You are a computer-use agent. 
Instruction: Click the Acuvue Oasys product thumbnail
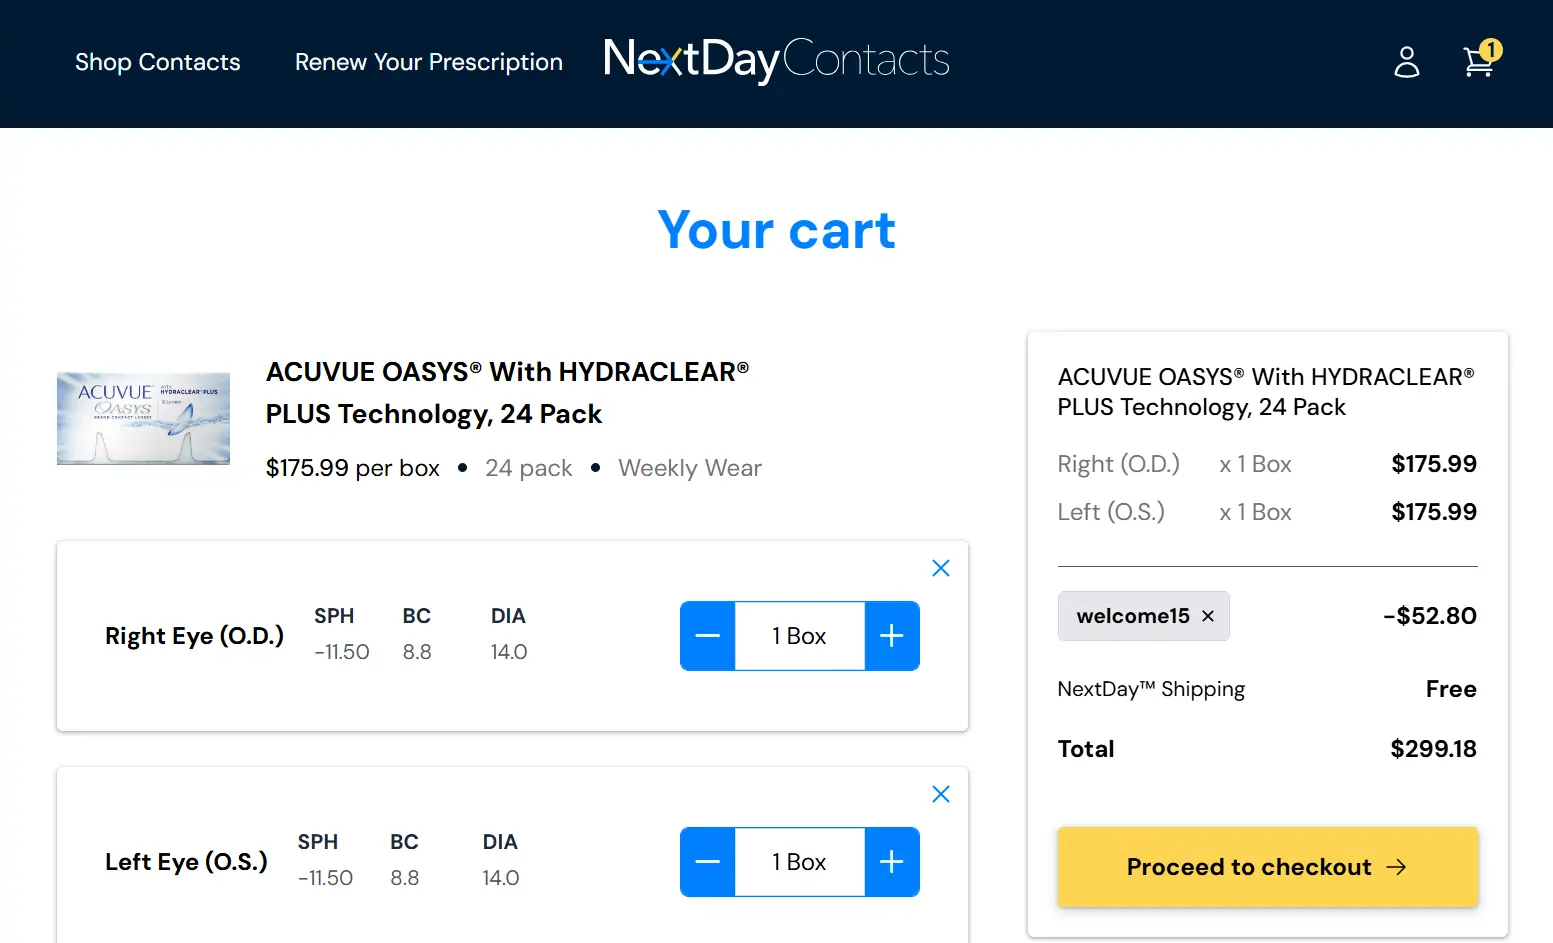[143, 418]
